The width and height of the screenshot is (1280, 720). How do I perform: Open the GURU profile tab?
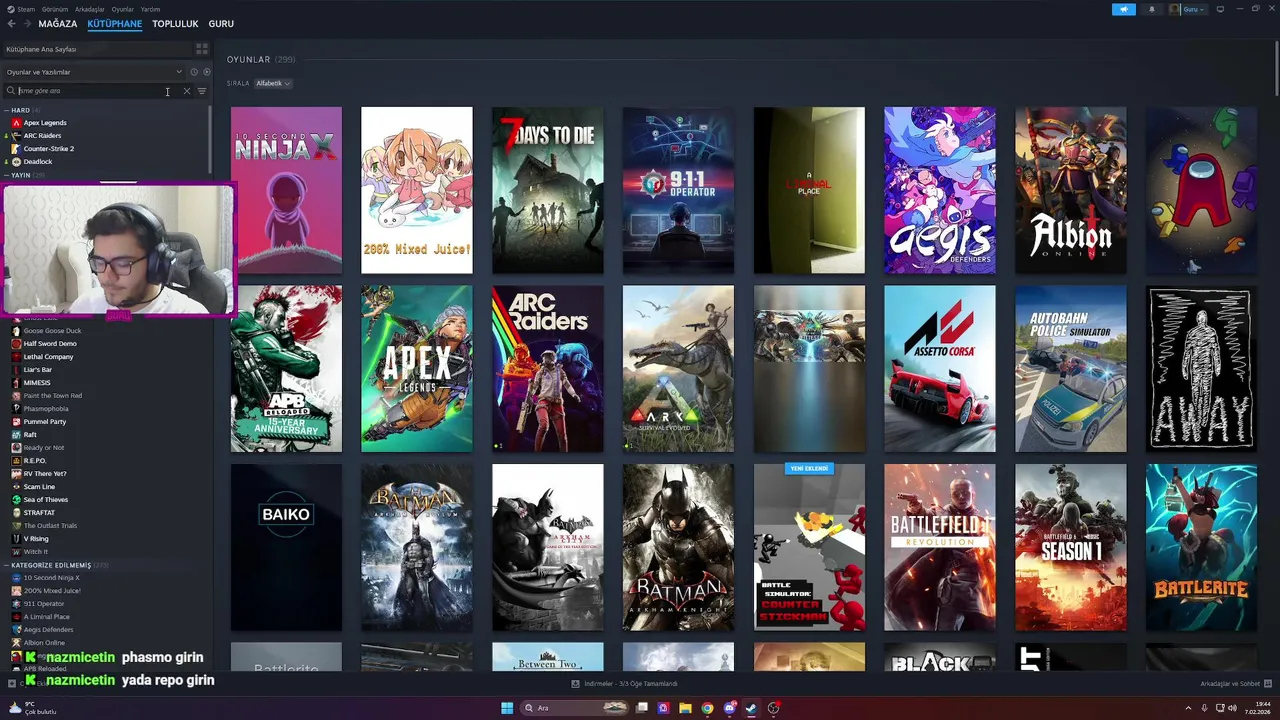click(221, 24)
